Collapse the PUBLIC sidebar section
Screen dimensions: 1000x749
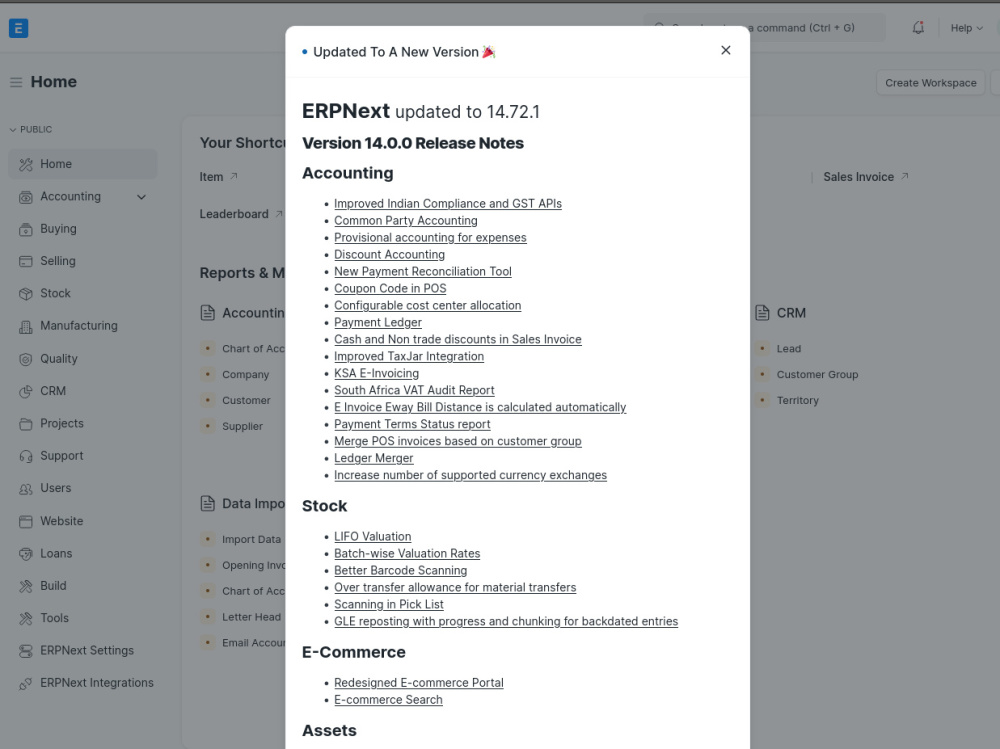(x=31, y=130)
